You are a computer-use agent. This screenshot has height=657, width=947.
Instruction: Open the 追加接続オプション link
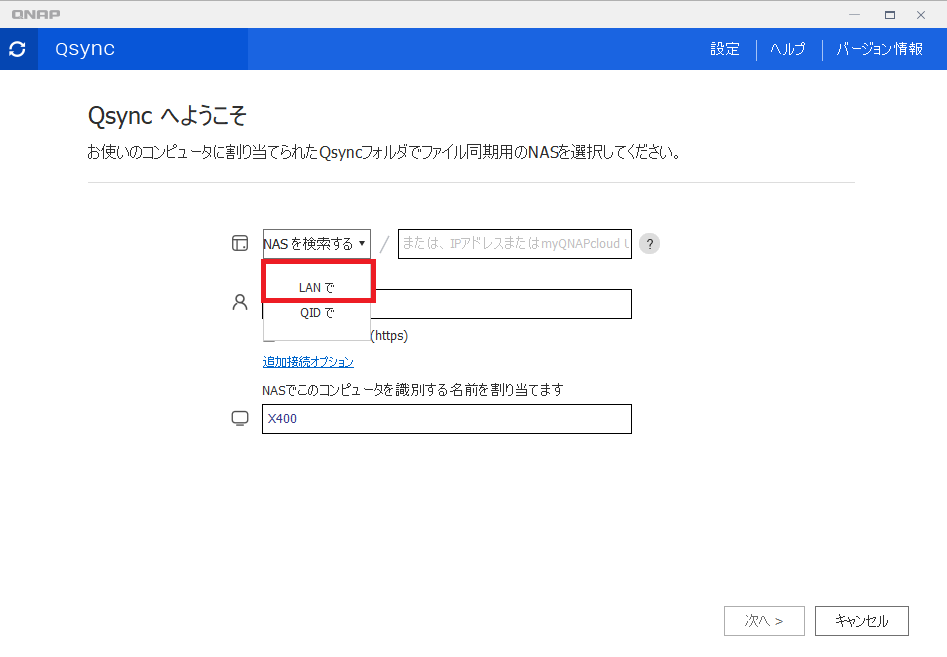point(308,362)
